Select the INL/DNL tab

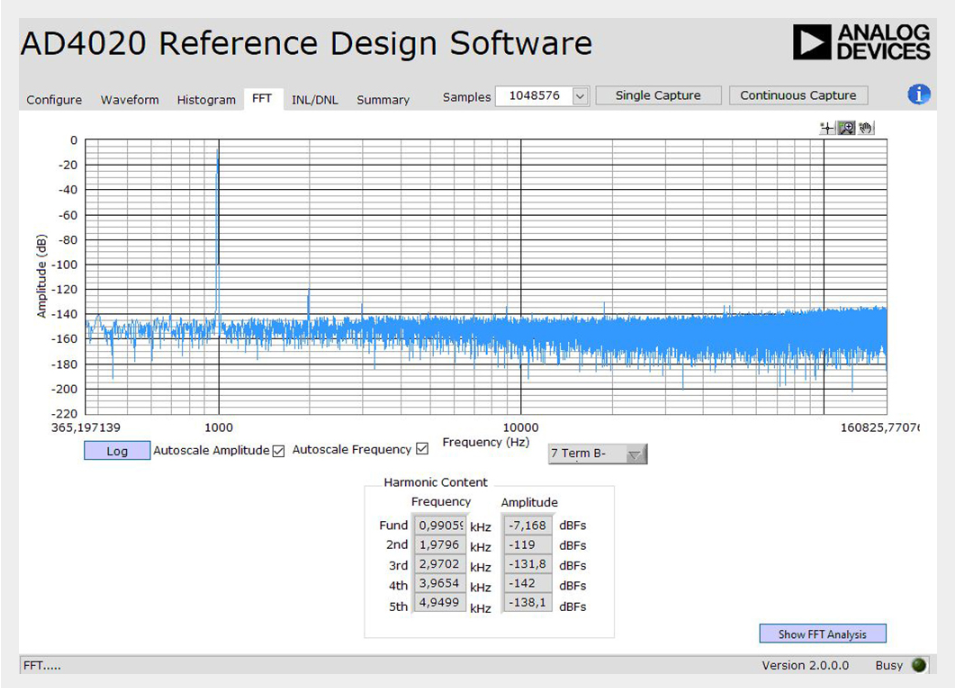click(x=314, y=100)
